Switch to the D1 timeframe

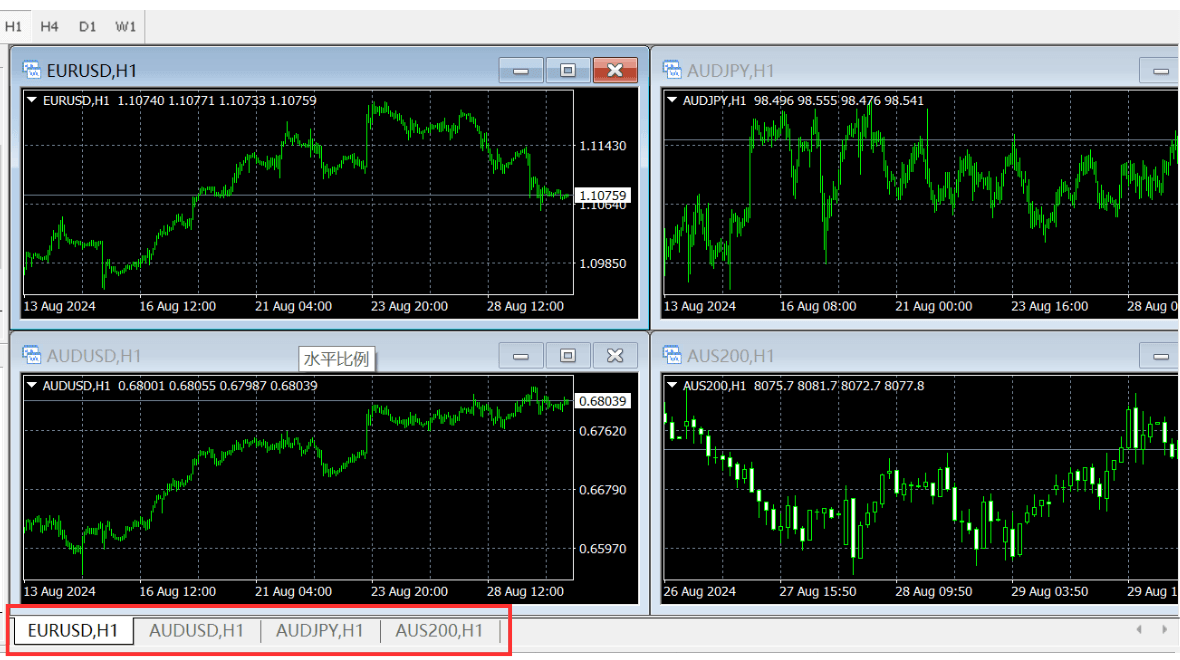coord(88,27)
